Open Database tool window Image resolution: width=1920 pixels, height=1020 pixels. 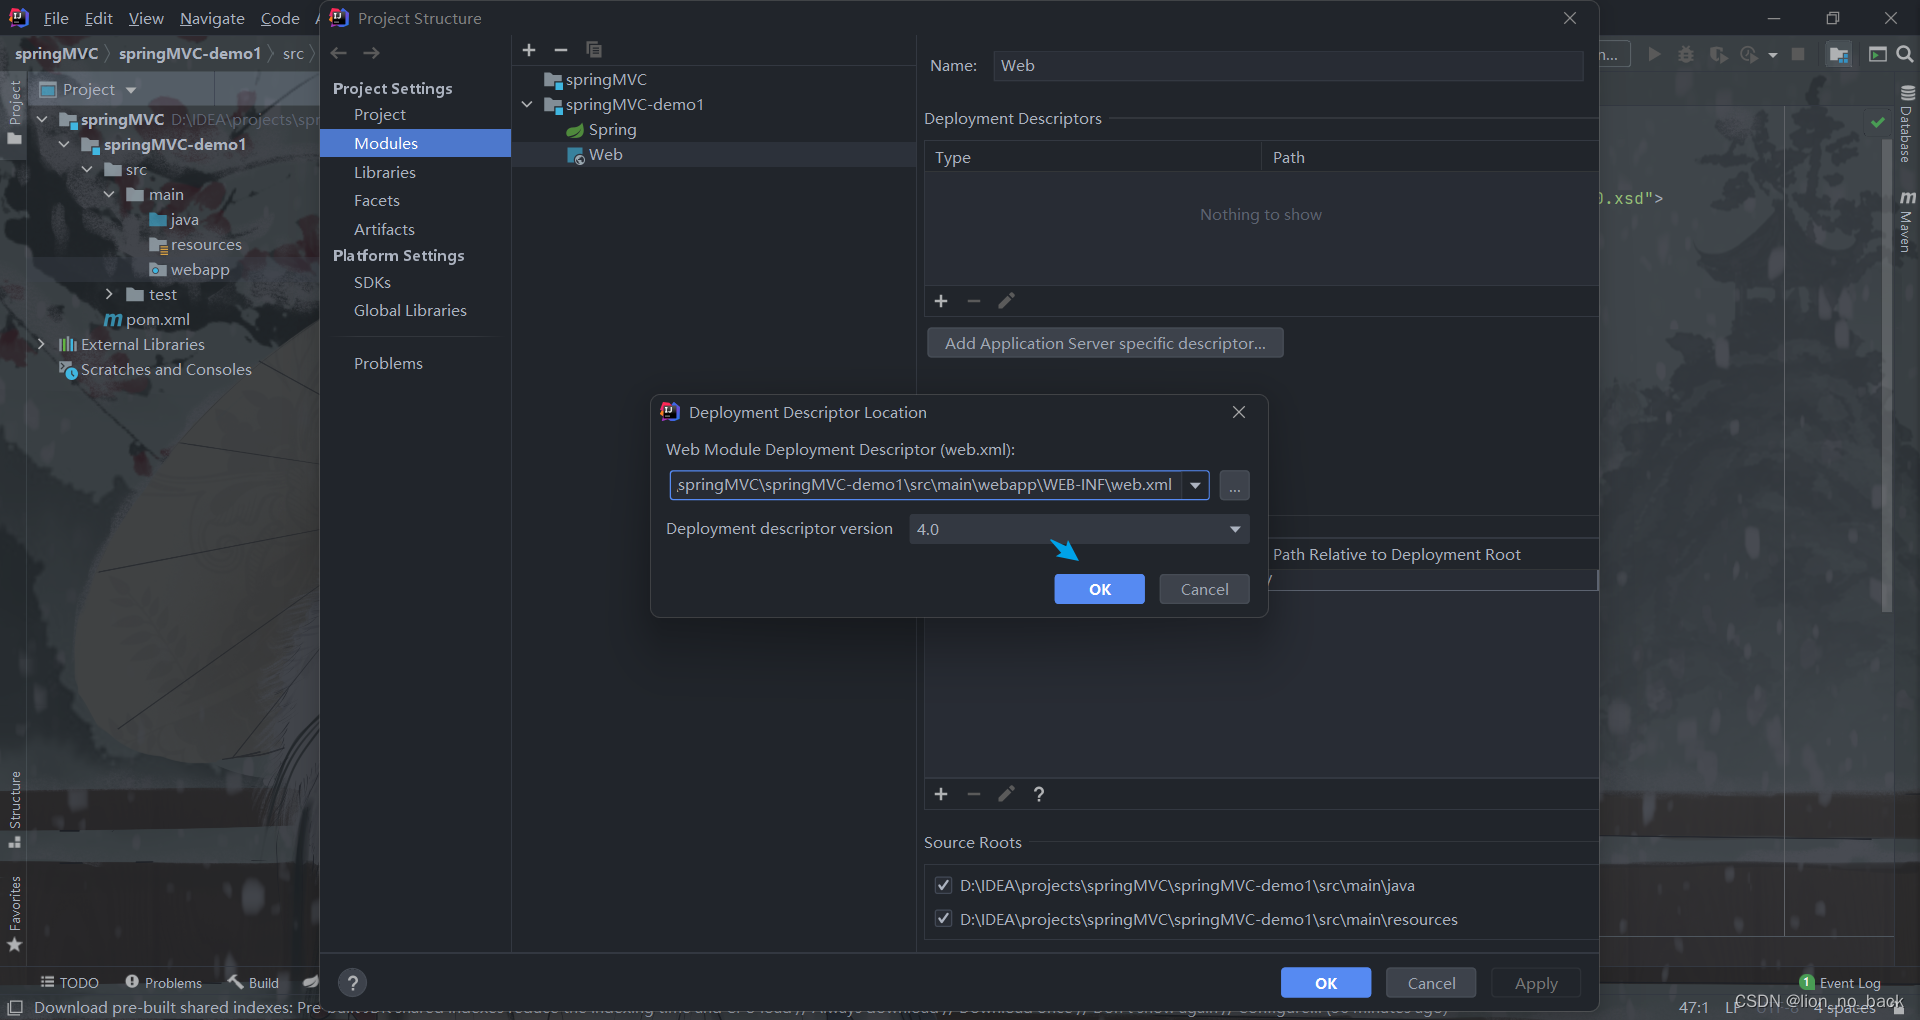coord(1907,124)
